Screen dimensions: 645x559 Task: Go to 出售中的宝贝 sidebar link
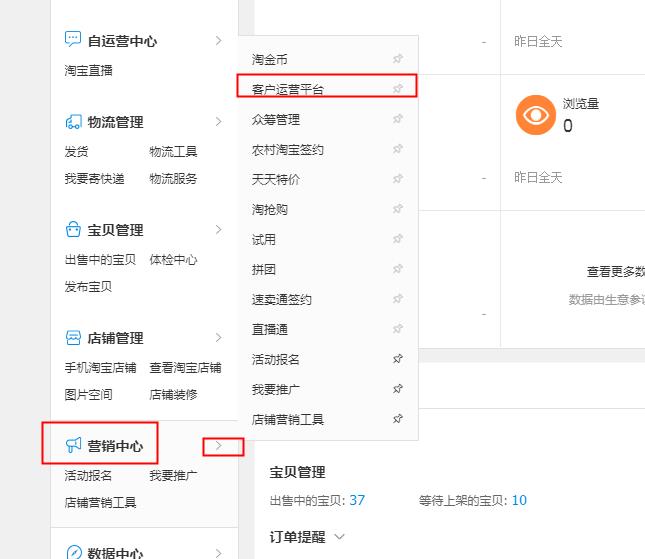coord(100,260)
